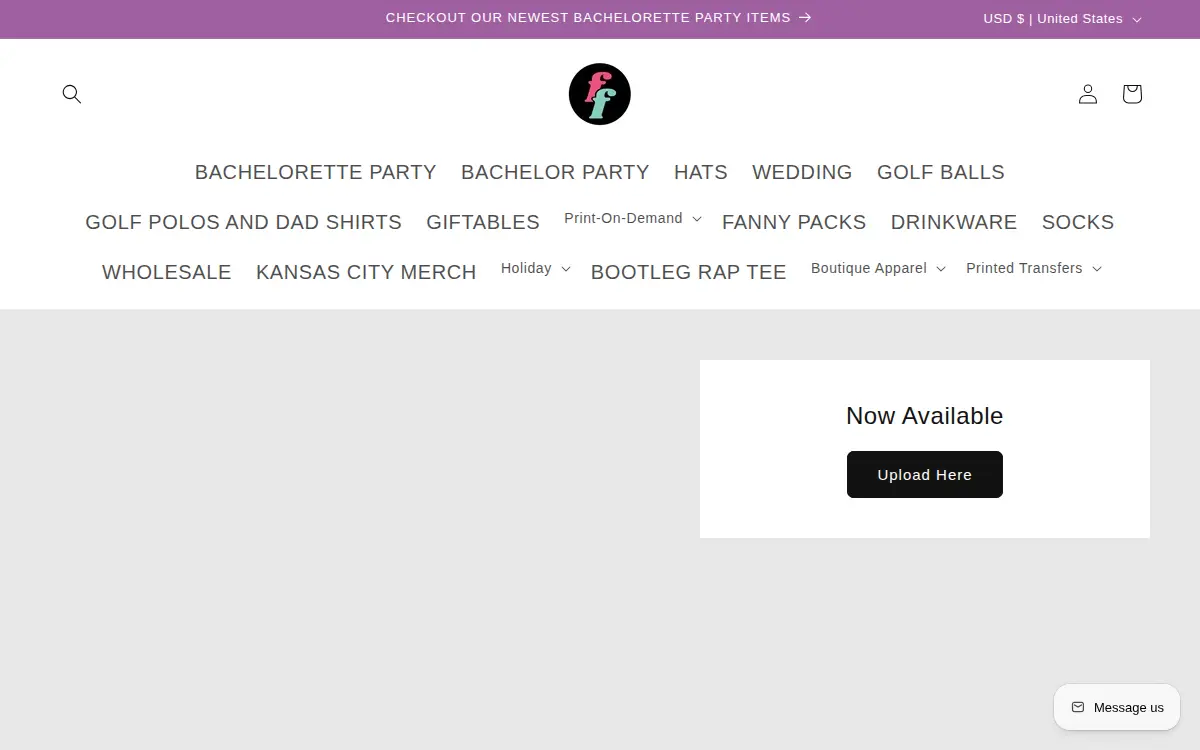This screenshot has height=750, width=1200.
Task: Open the Drinkware category
Action: tap(954, 222)
